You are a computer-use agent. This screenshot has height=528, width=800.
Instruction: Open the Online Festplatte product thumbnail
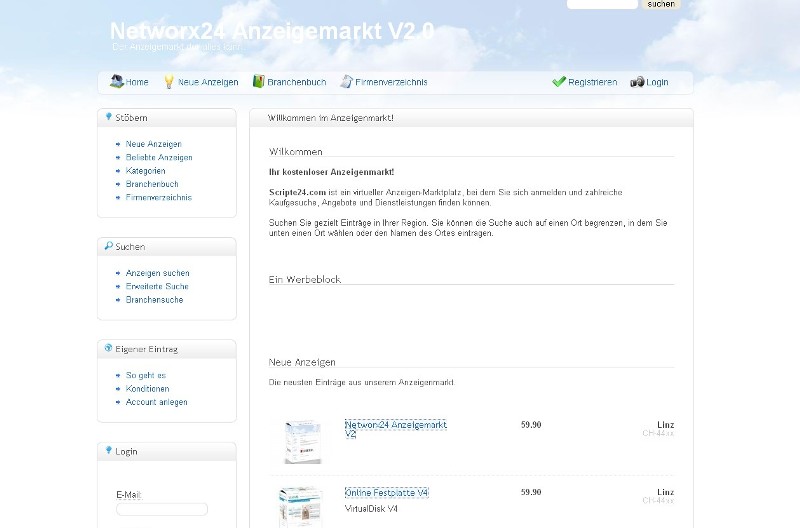(x=301, y=505)
